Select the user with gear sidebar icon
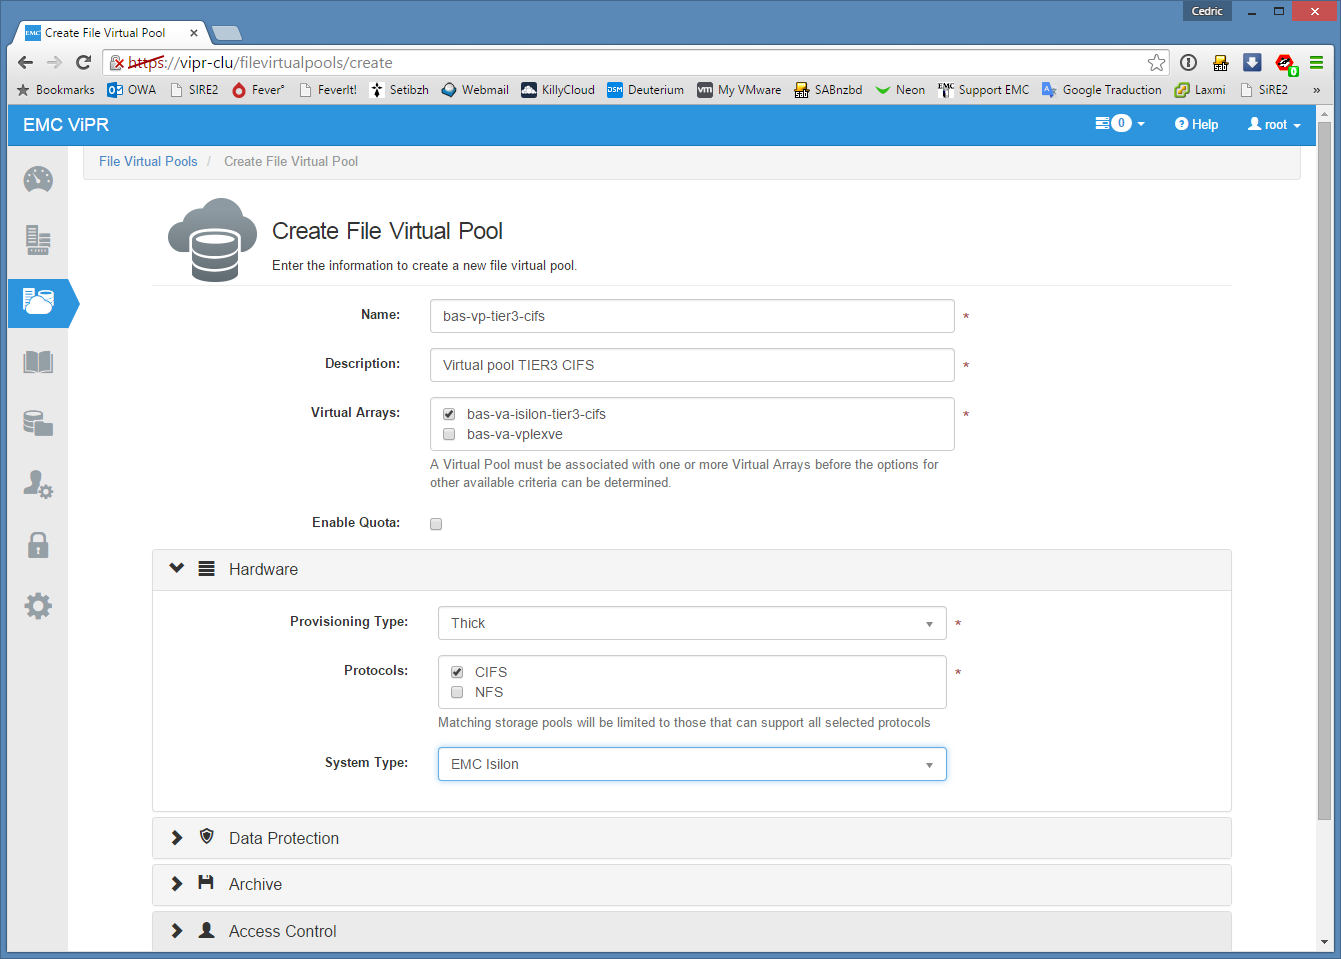This screenshot has height=959, width=1341. 38,484
